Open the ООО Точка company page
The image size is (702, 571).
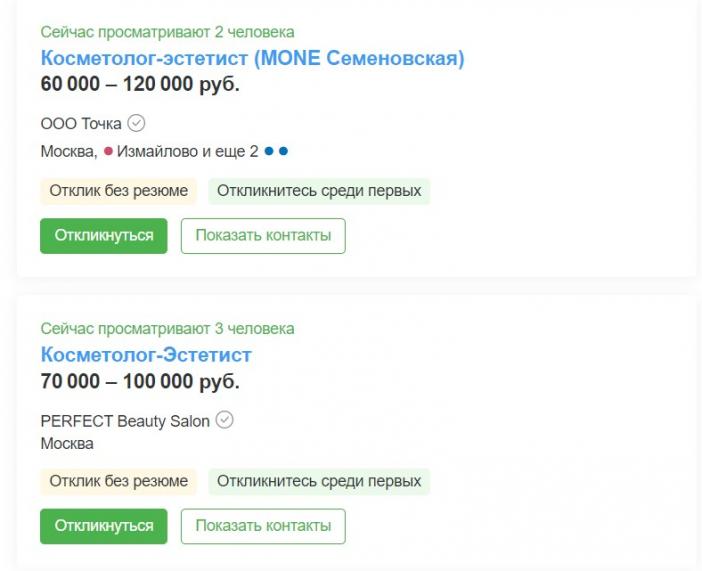(x=81, y=124)
